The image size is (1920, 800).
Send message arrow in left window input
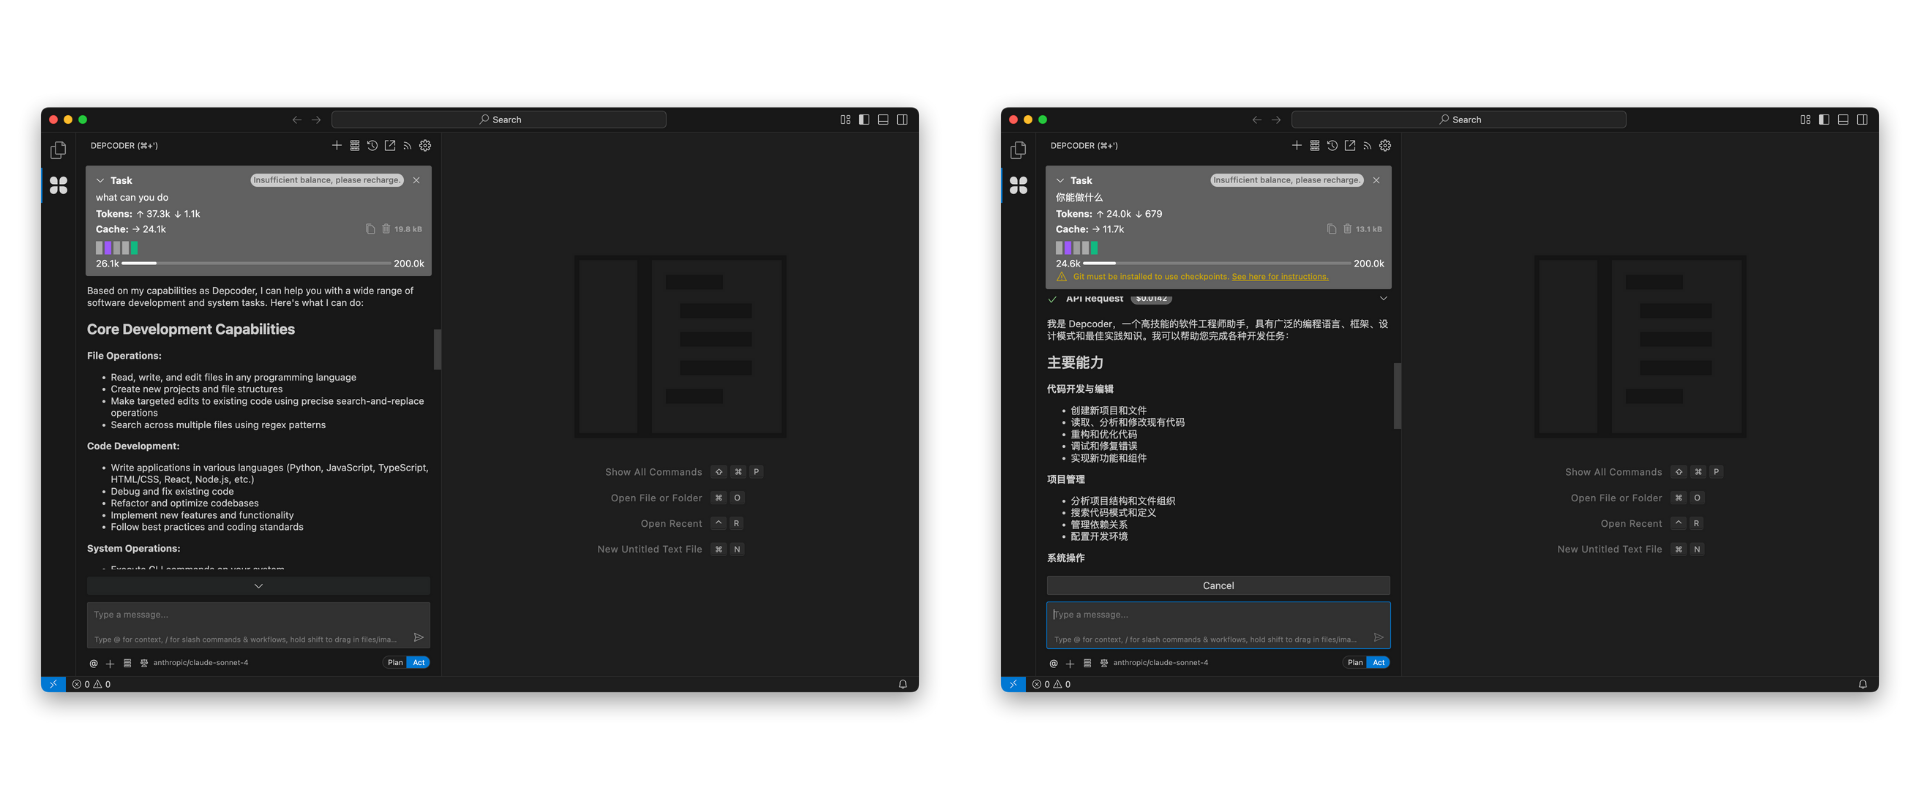pos(418,637)
